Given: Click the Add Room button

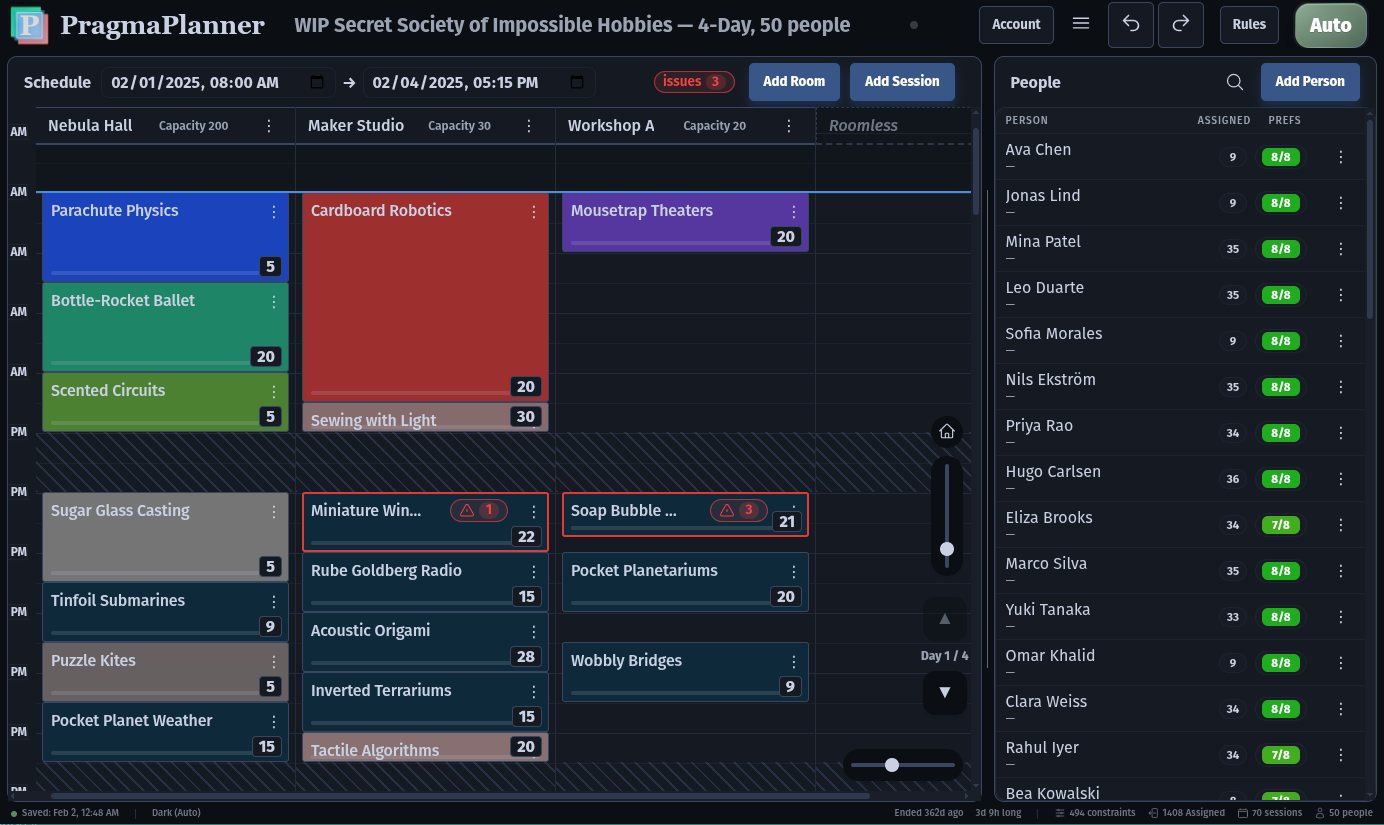Looking at the screenshot, I should coord(794,82).
